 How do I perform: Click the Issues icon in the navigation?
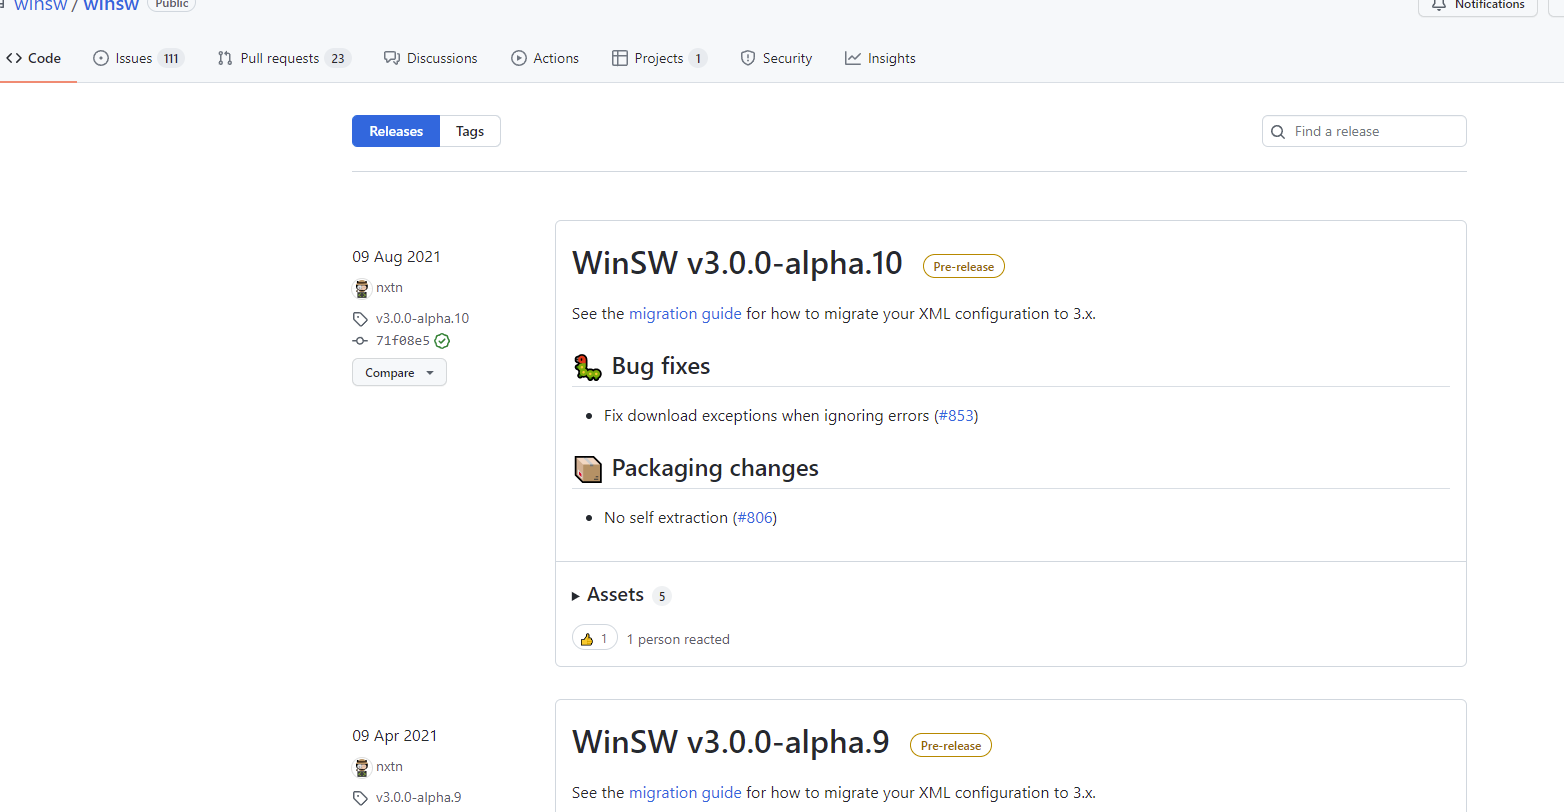pos(99,57)
